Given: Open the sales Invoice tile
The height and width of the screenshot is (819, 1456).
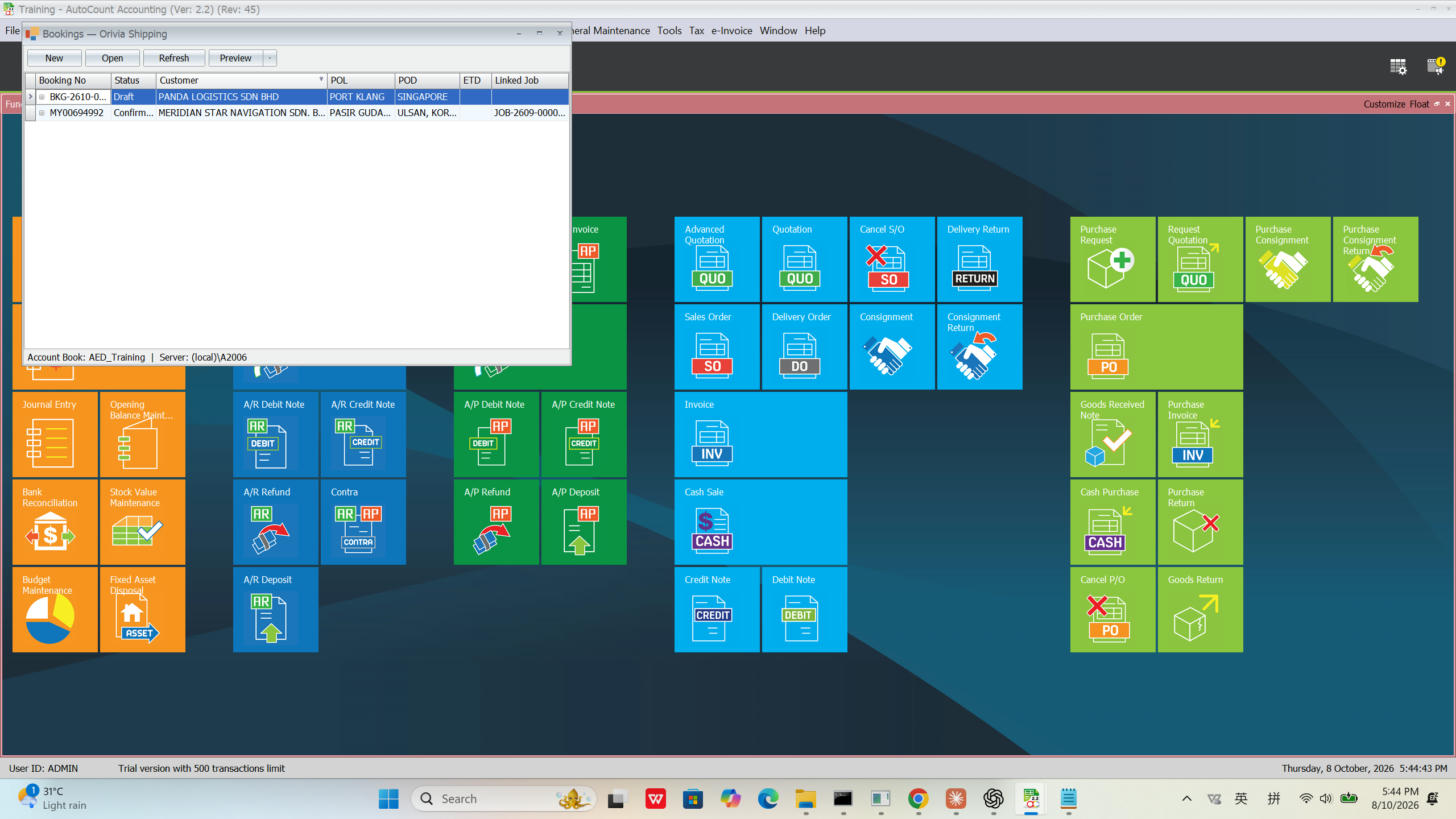Looking at the screenshot, I should pos(760,434).
